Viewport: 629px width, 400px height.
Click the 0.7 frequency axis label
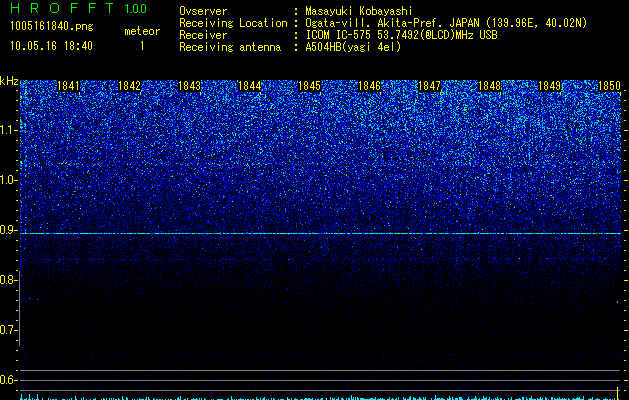tap(9, 330)
